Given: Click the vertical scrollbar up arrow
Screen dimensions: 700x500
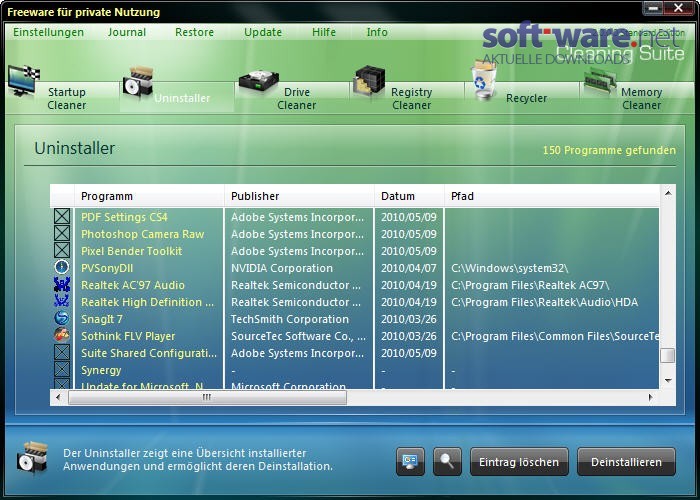Looking at the screenshot, I should click(x=668, y=193).
